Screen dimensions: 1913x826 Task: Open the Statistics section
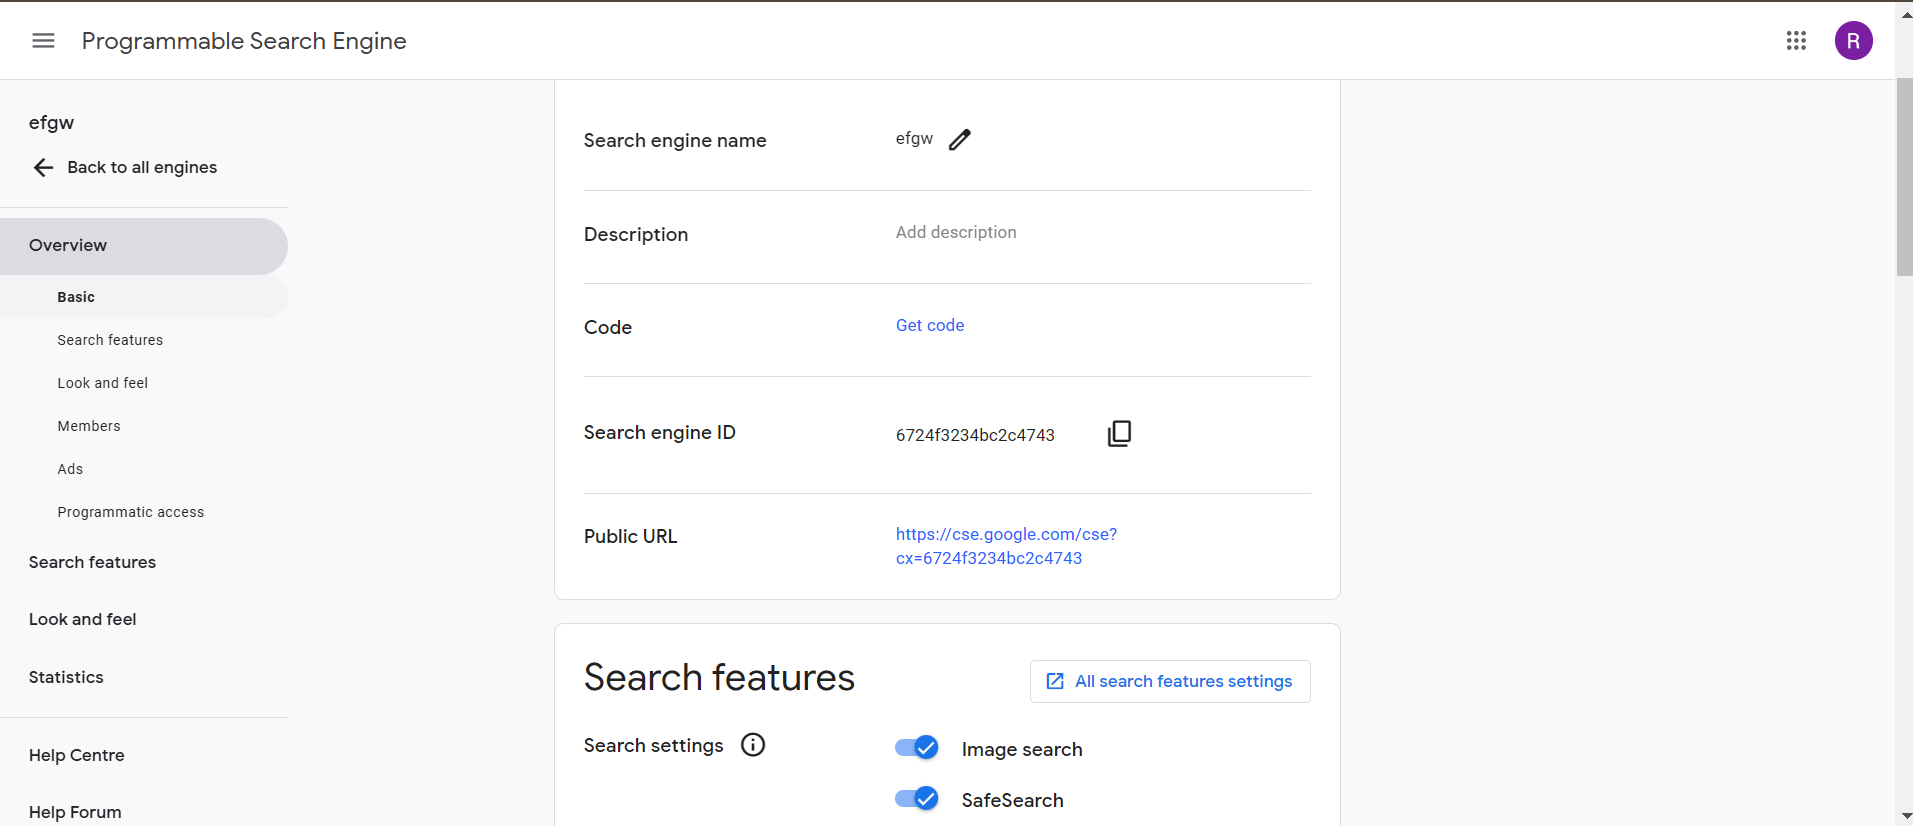66,677
